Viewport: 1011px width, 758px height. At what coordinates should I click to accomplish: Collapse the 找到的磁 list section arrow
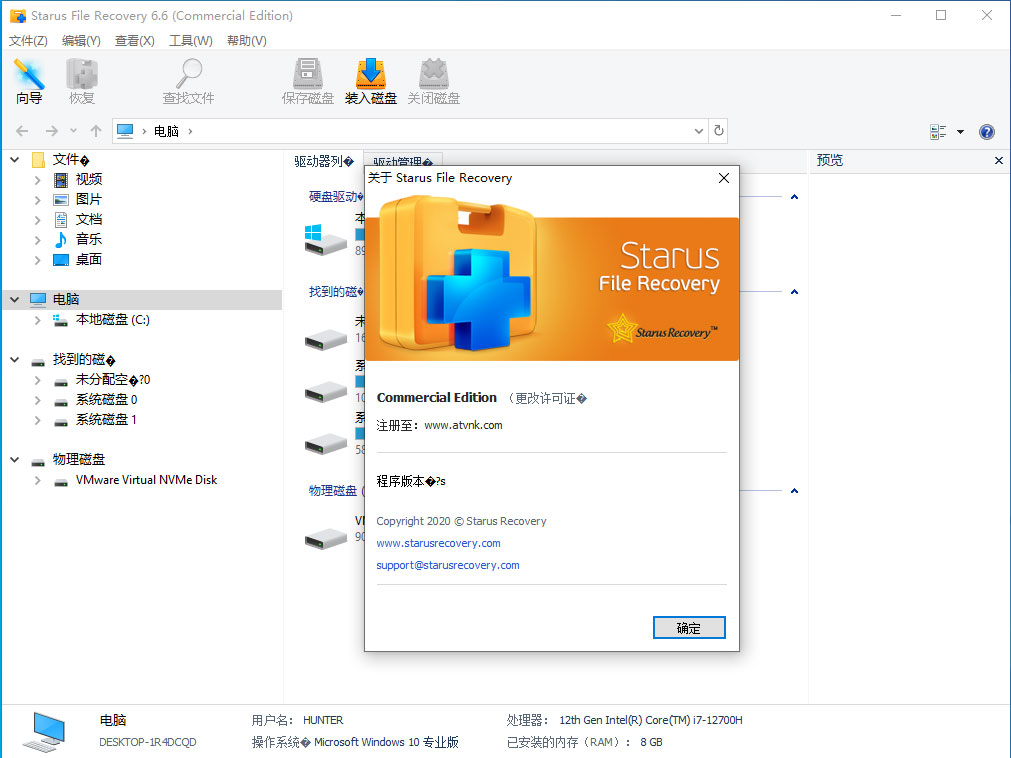pos(794,292)
